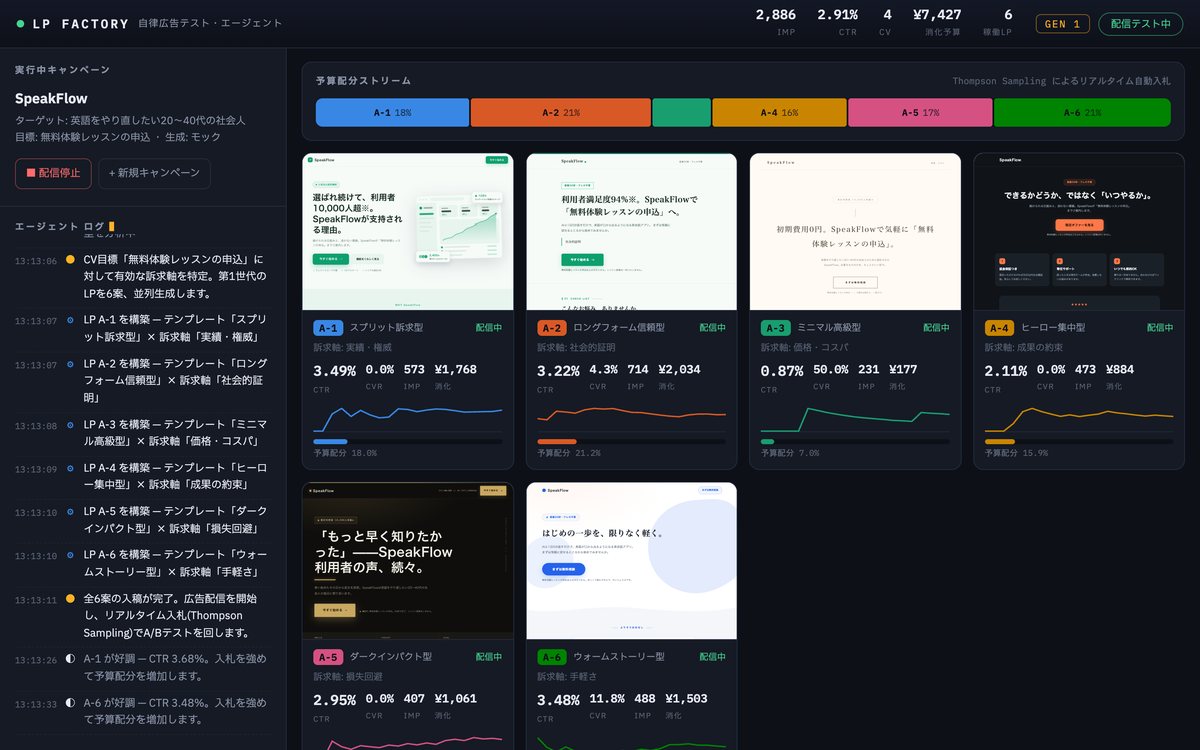
Task: Click the blue build icon for LP A-4 log entry
Action: [x=70, y=468]
